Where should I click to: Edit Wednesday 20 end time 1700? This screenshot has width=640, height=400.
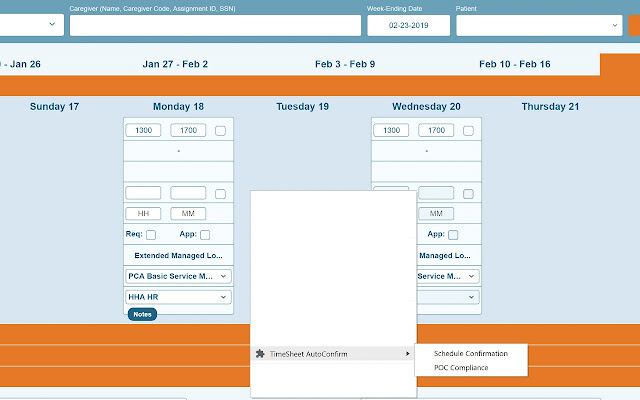436,130
